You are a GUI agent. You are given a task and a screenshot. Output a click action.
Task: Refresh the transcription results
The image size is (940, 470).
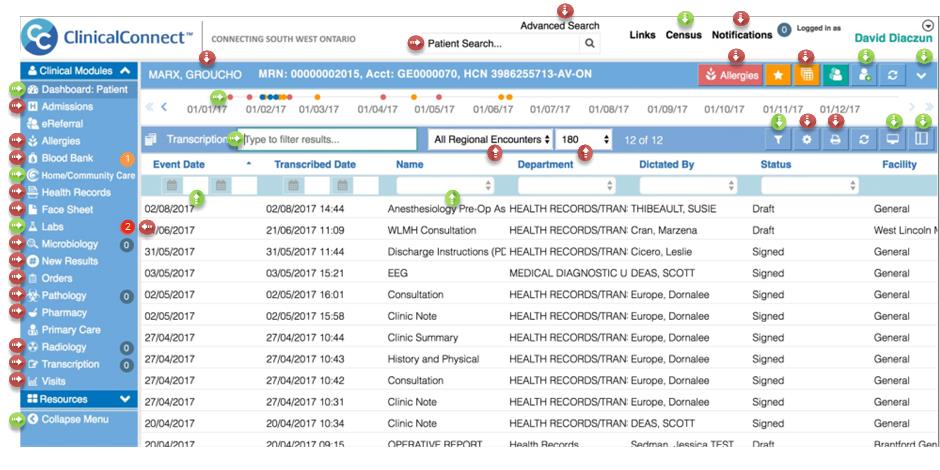tap(864, 140)
